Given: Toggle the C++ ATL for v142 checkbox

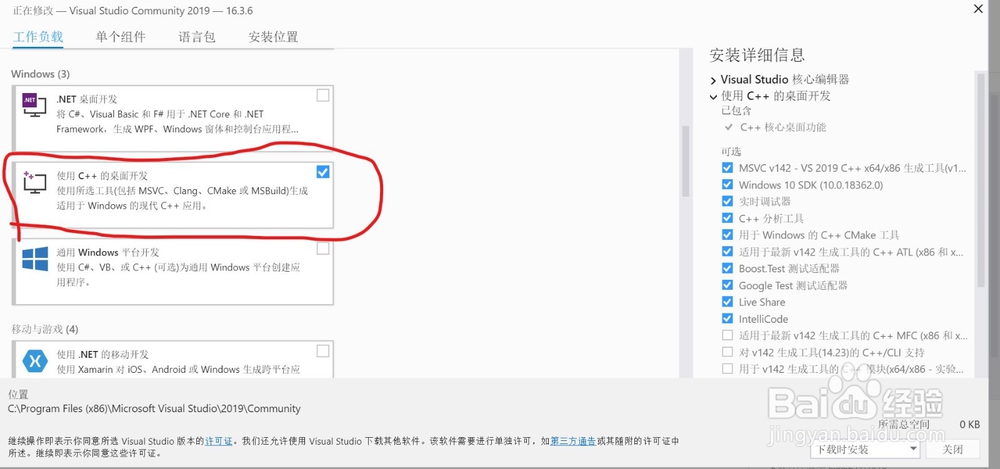Looking at the screenshot, I should [x=727, y=251].
